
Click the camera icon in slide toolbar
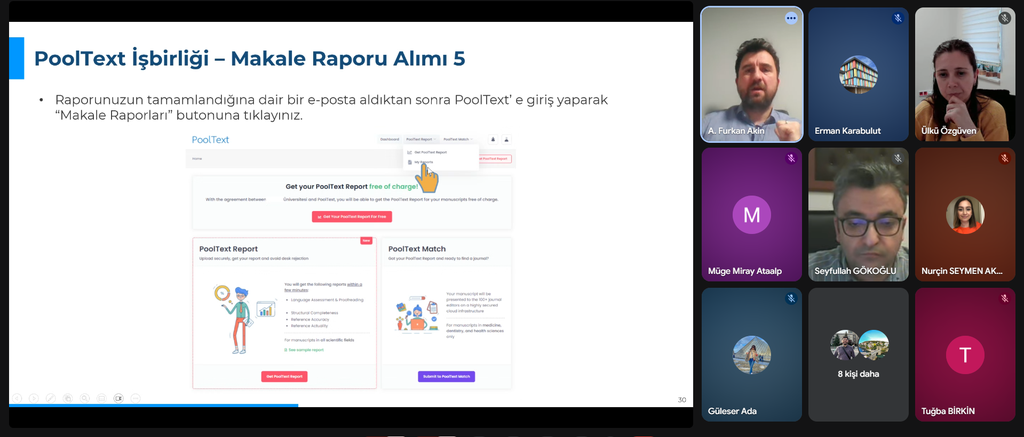click(118, 398)
